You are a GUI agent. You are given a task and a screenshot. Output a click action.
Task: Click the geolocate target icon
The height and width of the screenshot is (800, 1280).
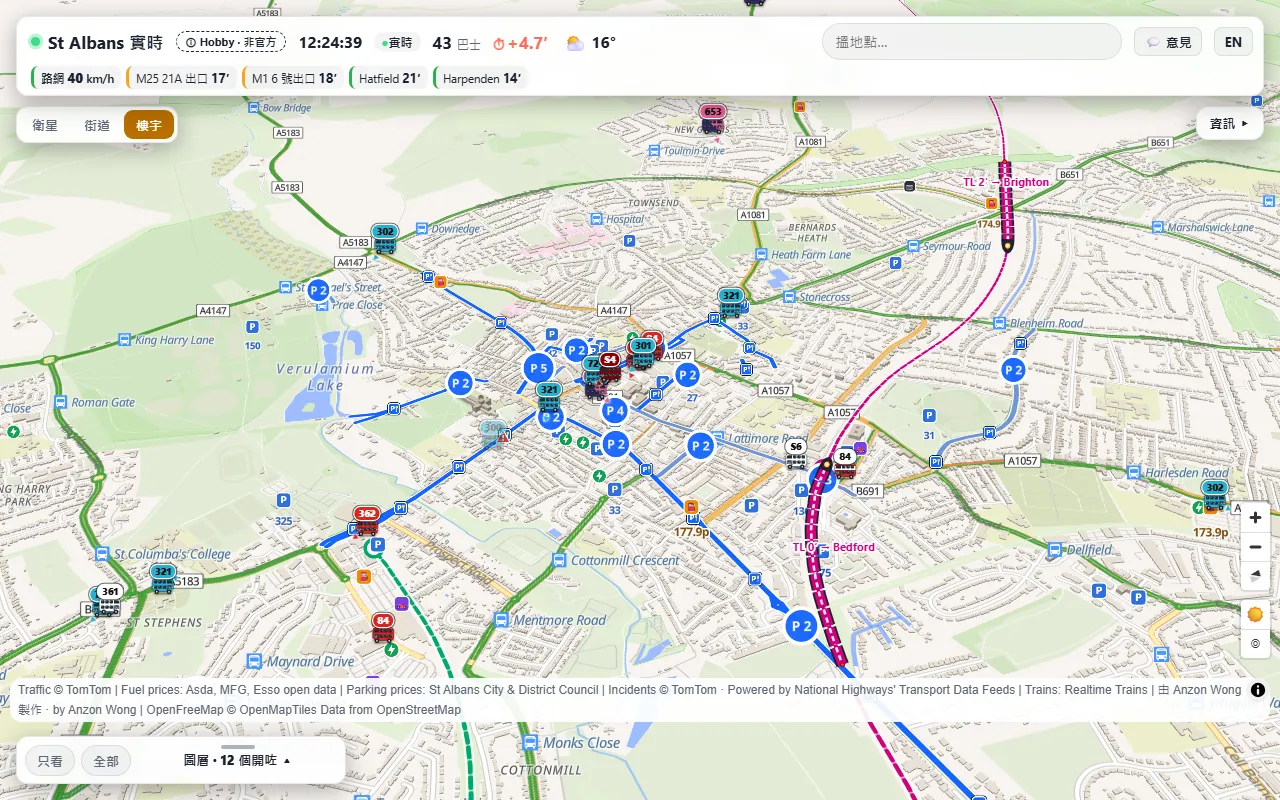[1255, 643]
